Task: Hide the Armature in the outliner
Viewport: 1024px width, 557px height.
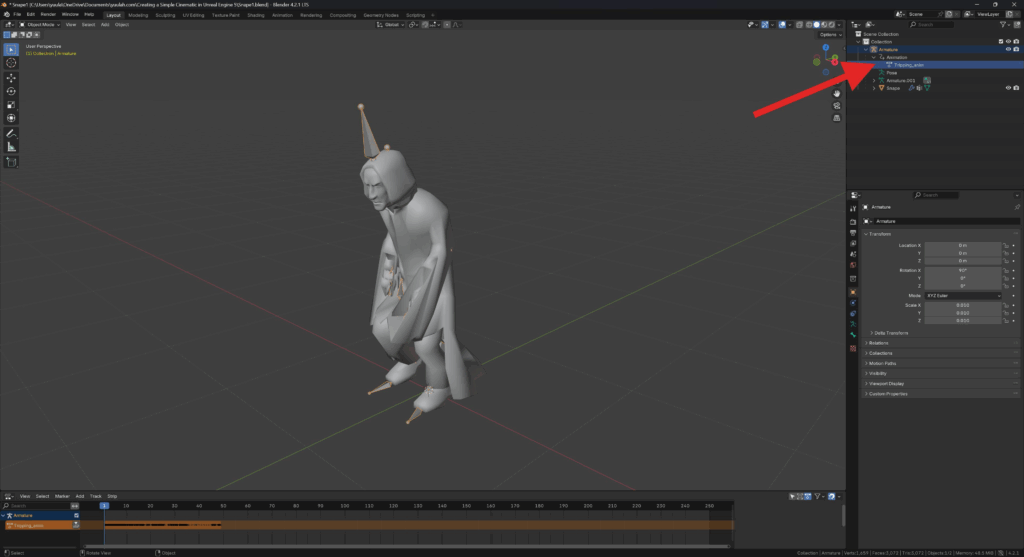Action: click(x=1008, y=49)
